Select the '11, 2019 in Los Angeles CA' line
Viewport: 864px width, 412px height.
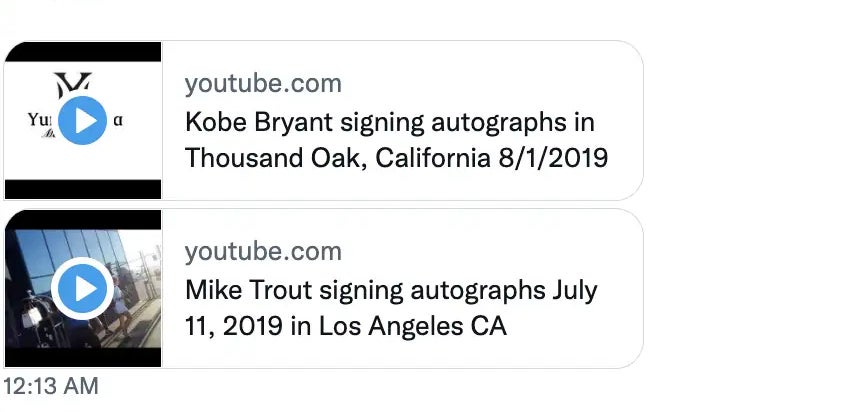pyautogui.click(x=346, y=326)
